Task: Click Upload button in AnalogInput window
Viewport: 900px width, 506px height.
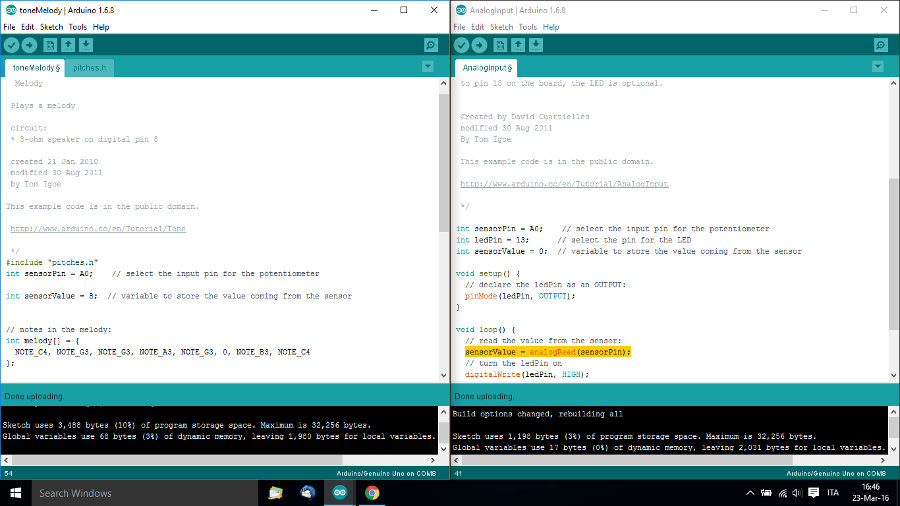Action: 479,45
